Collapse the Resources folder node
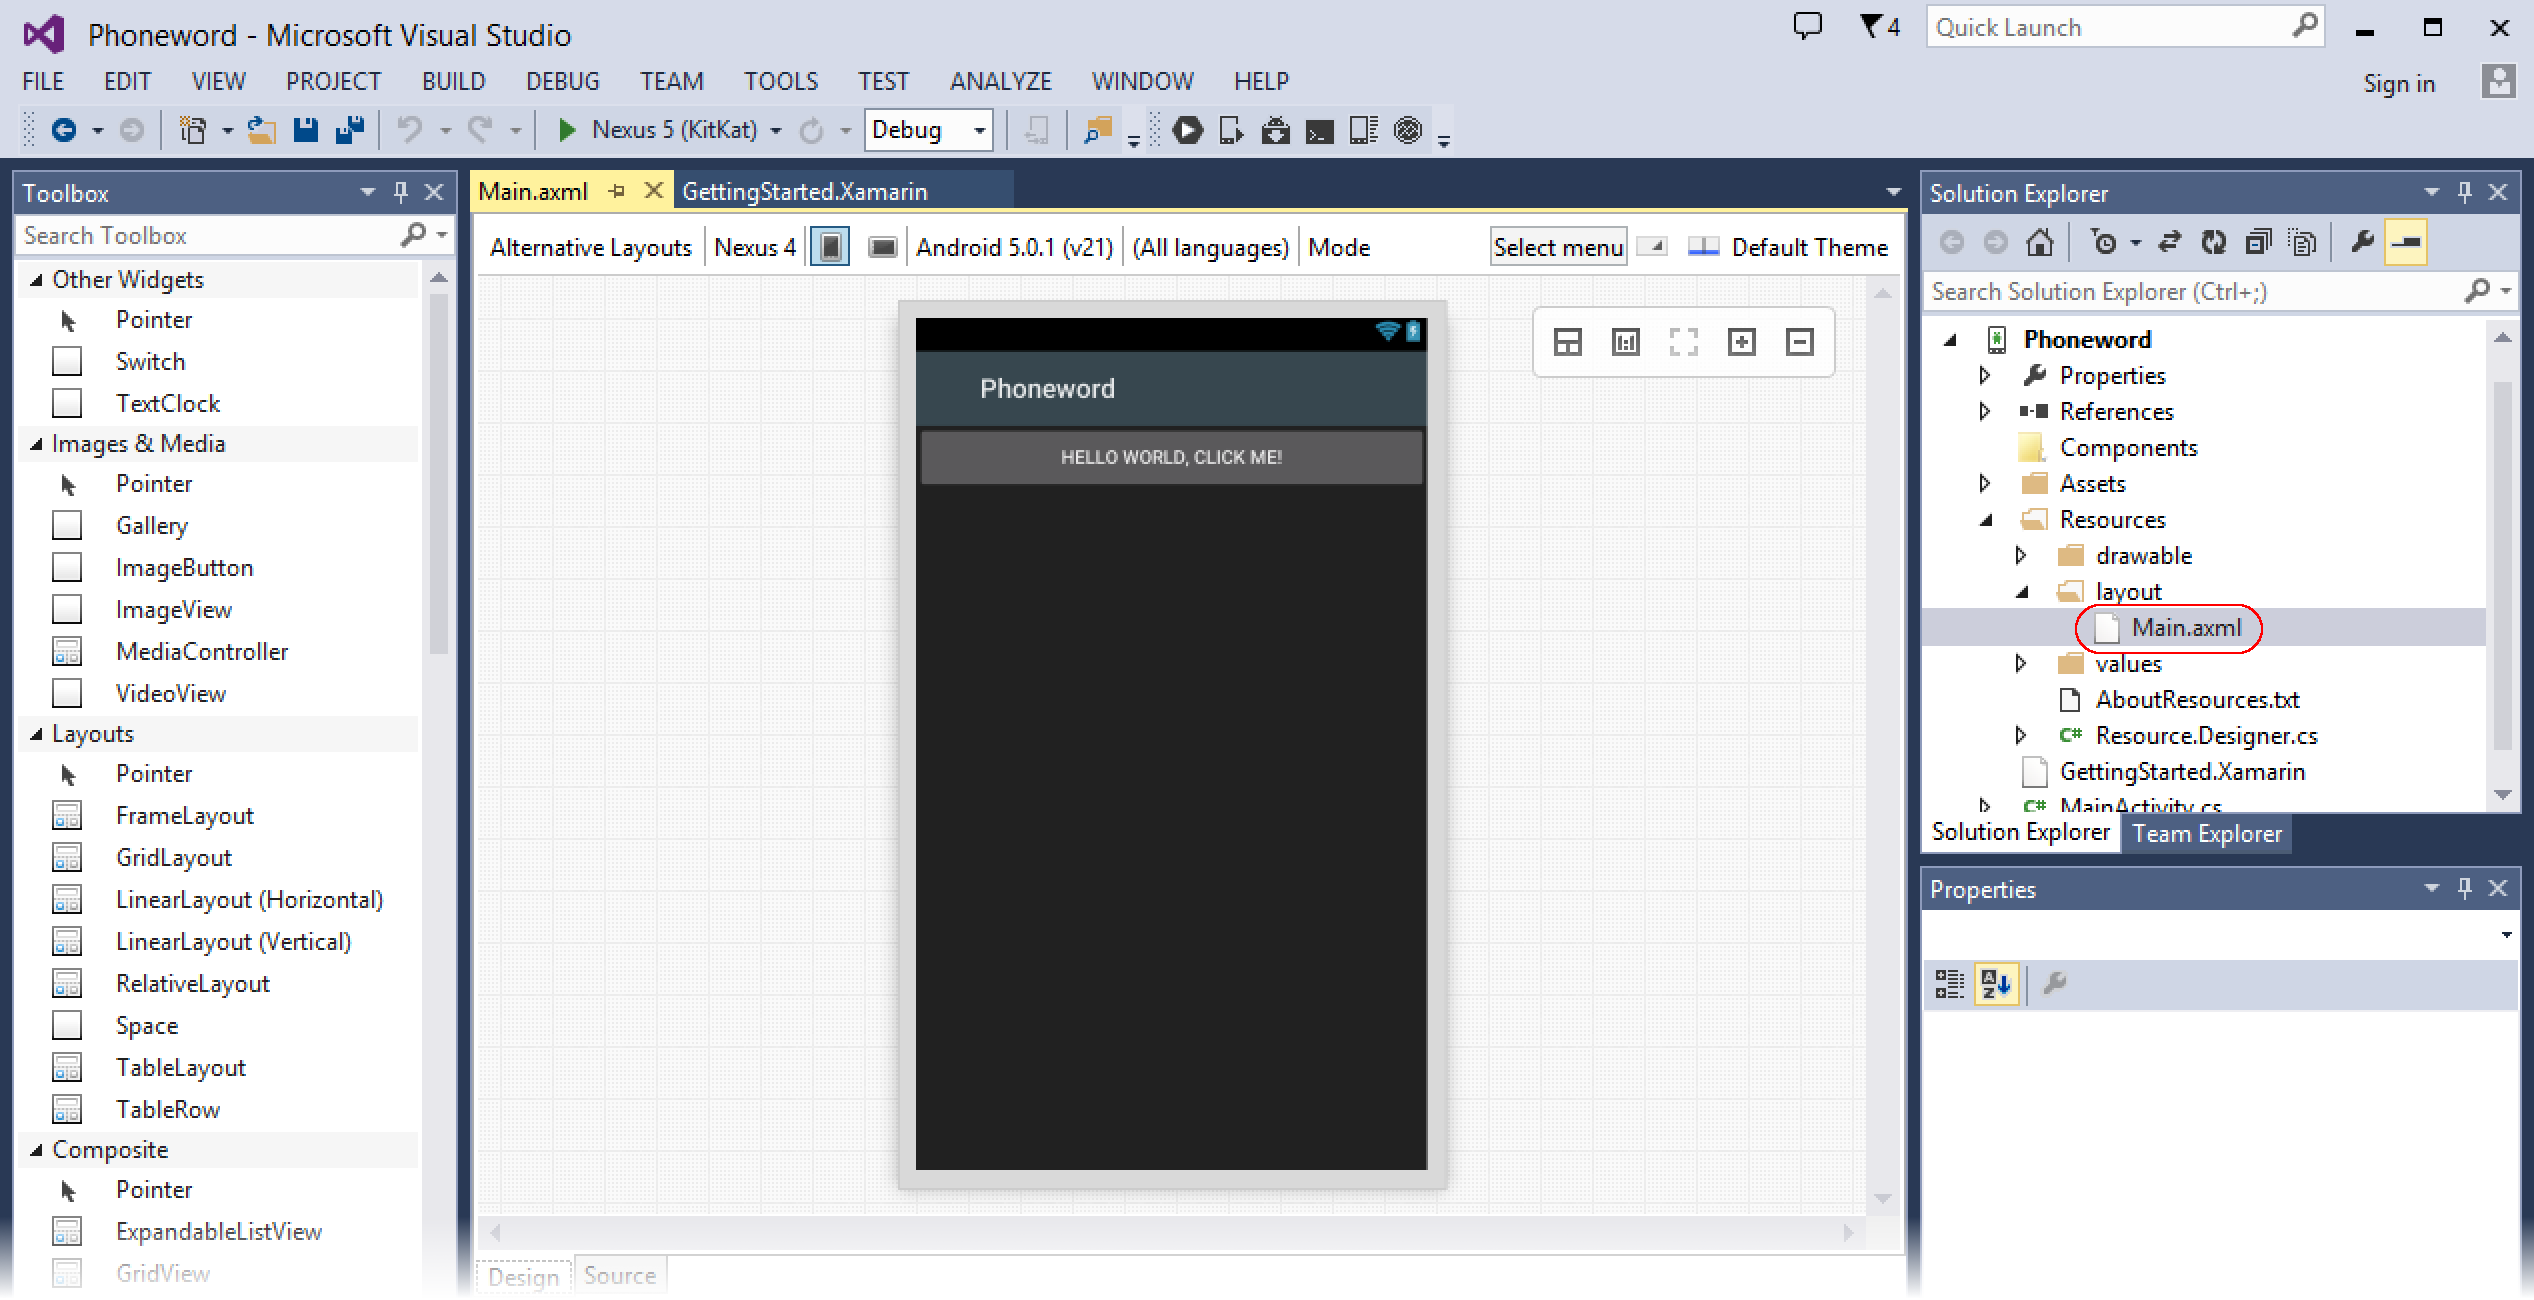Image resolution: width=2534 pixels, height=1300 pixels. (x=1987, y=520)
